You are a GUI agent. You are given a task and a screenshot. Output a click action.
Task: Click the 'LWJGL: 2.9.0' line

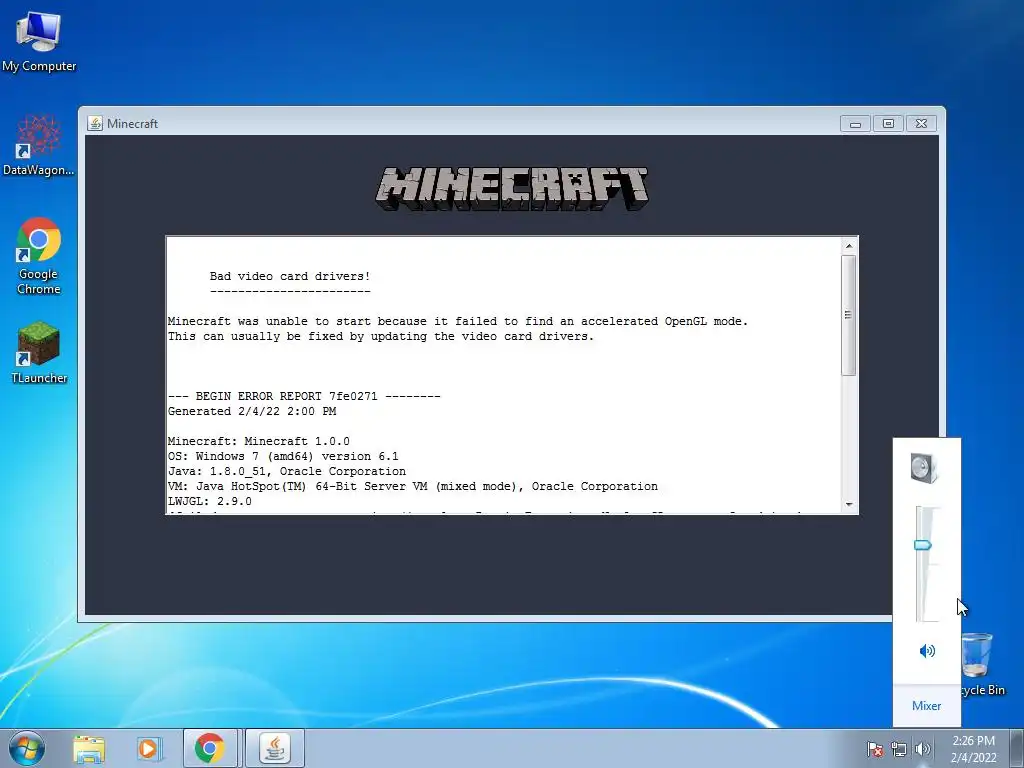tap(210, 502)
